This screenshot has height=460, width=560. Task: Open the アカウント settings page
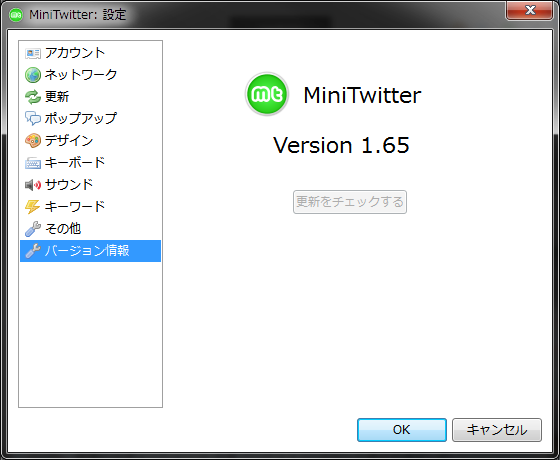pos(90,53)
